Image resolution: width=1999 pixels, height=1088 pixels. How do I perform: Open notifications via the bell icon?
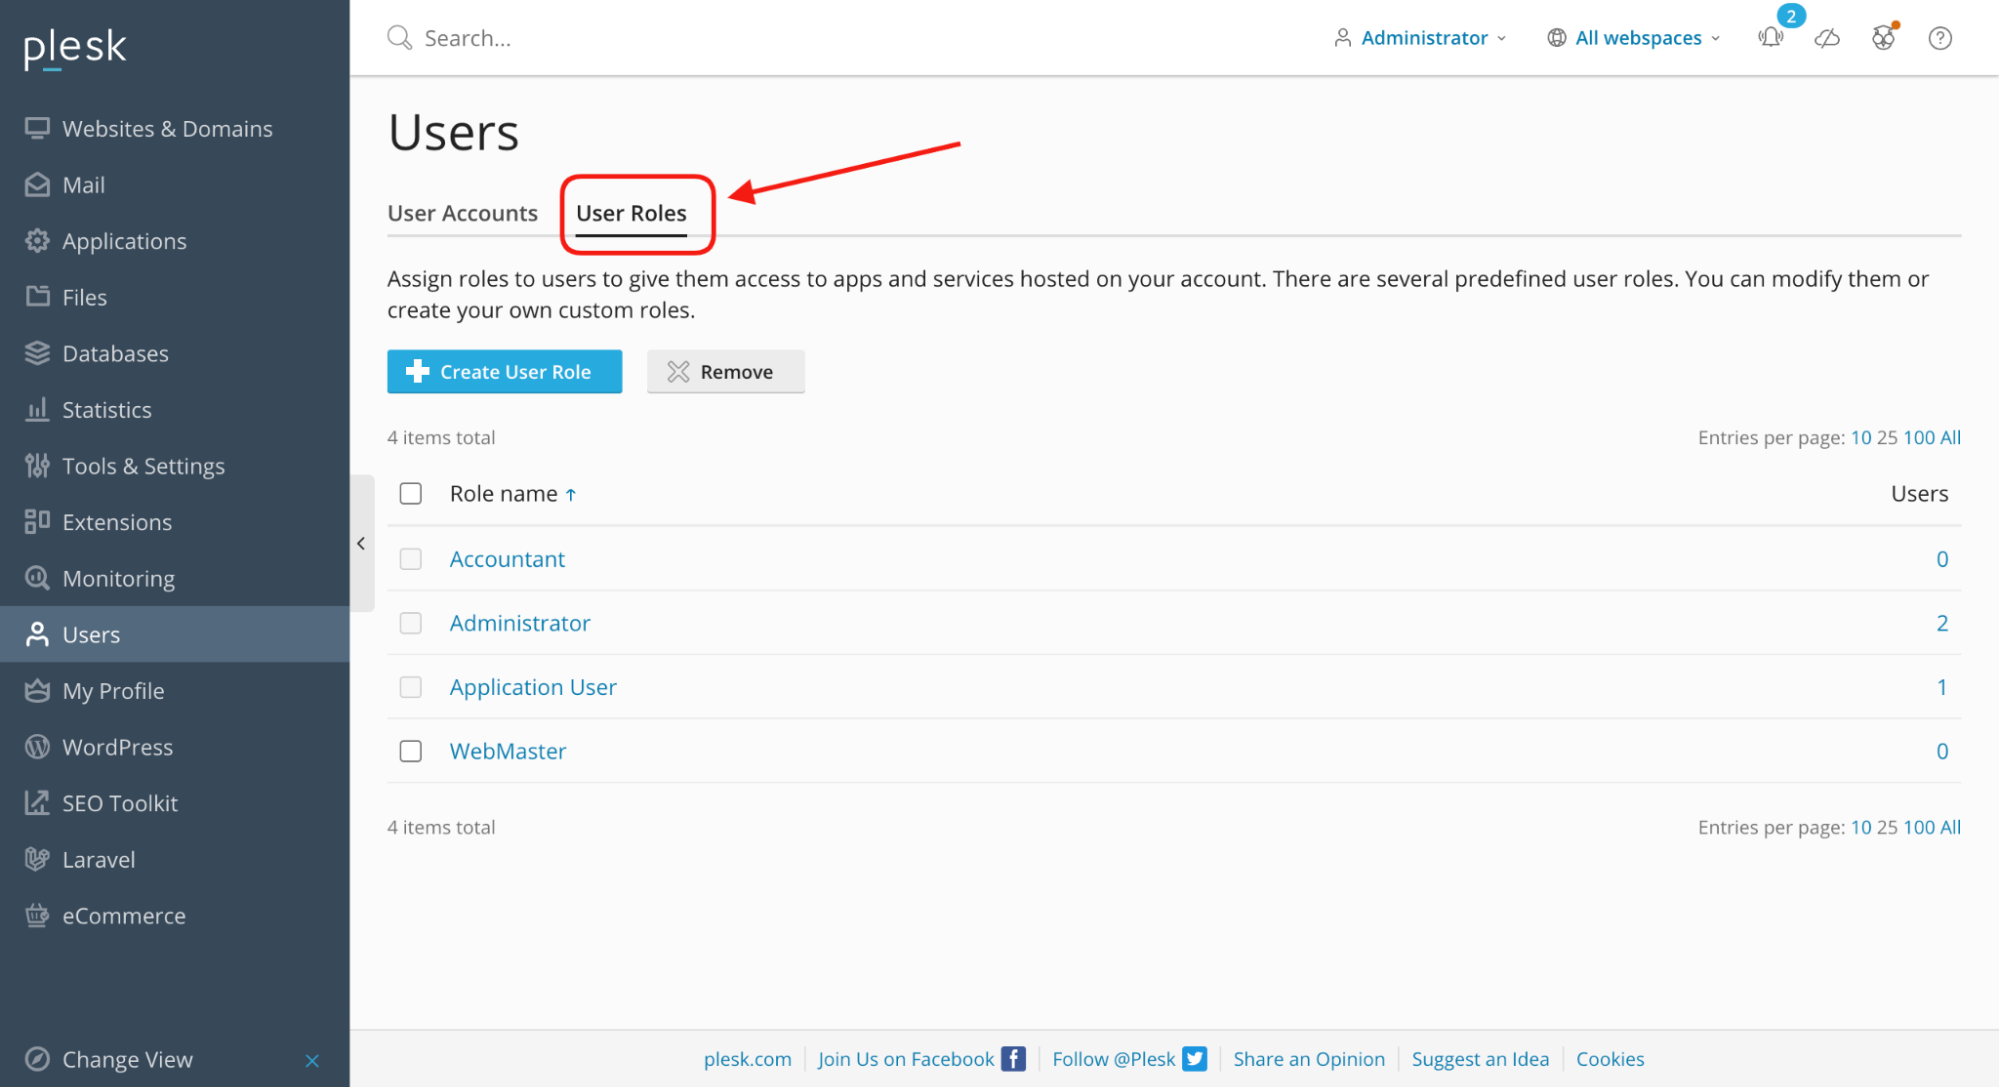click(x=1771, y=38)
